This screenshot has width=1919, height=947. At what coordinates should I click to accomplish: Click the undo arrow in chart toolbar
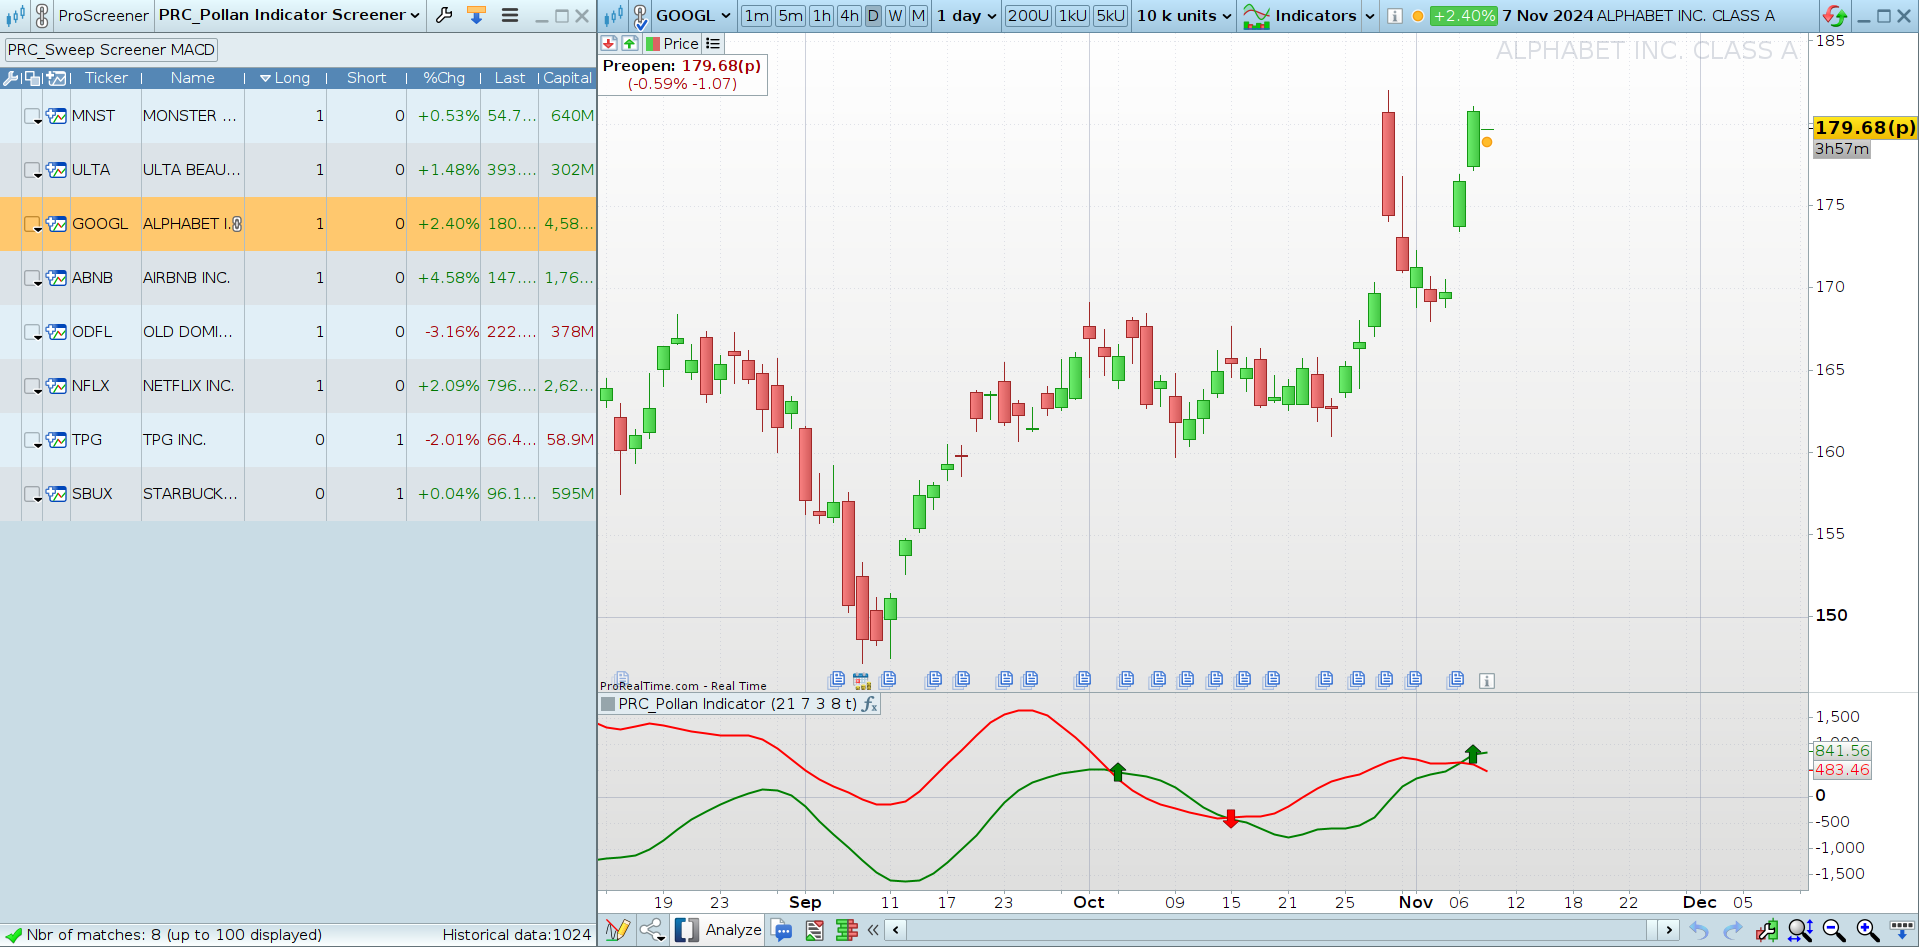click(1699, 930)
